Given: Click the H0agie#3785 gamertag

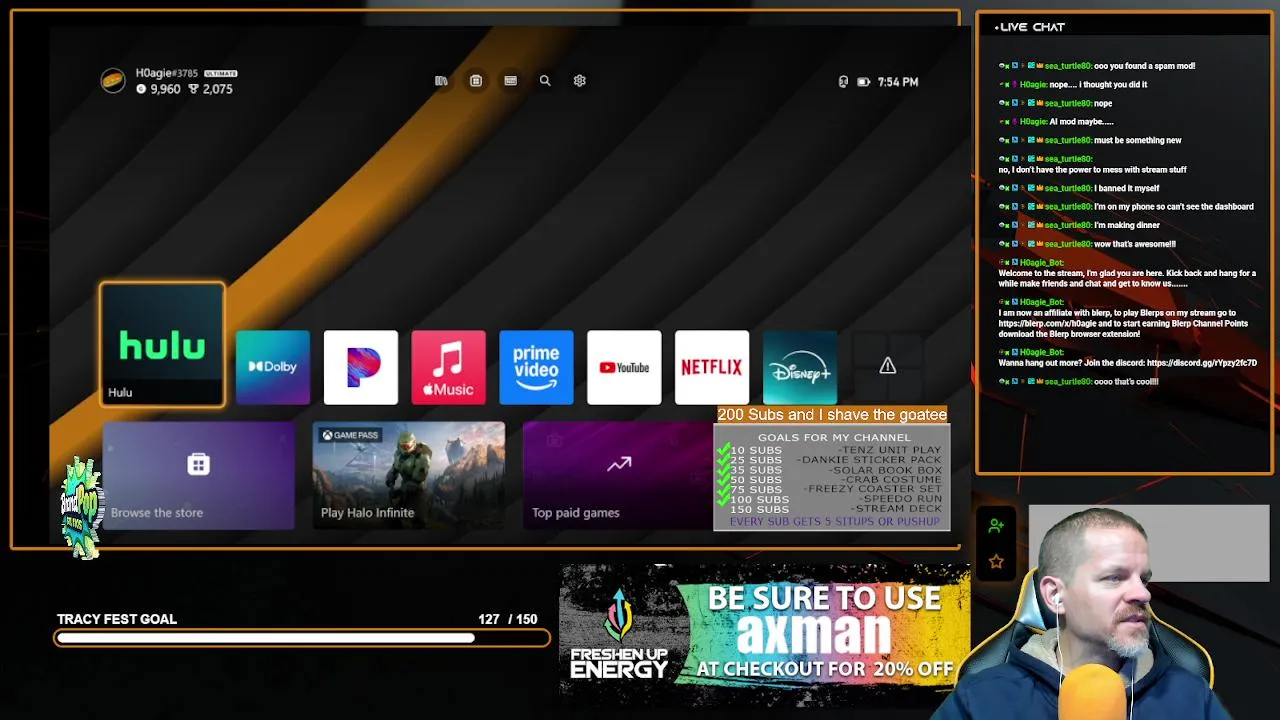Looking at the screenshot, I should (x=167, y=73).
